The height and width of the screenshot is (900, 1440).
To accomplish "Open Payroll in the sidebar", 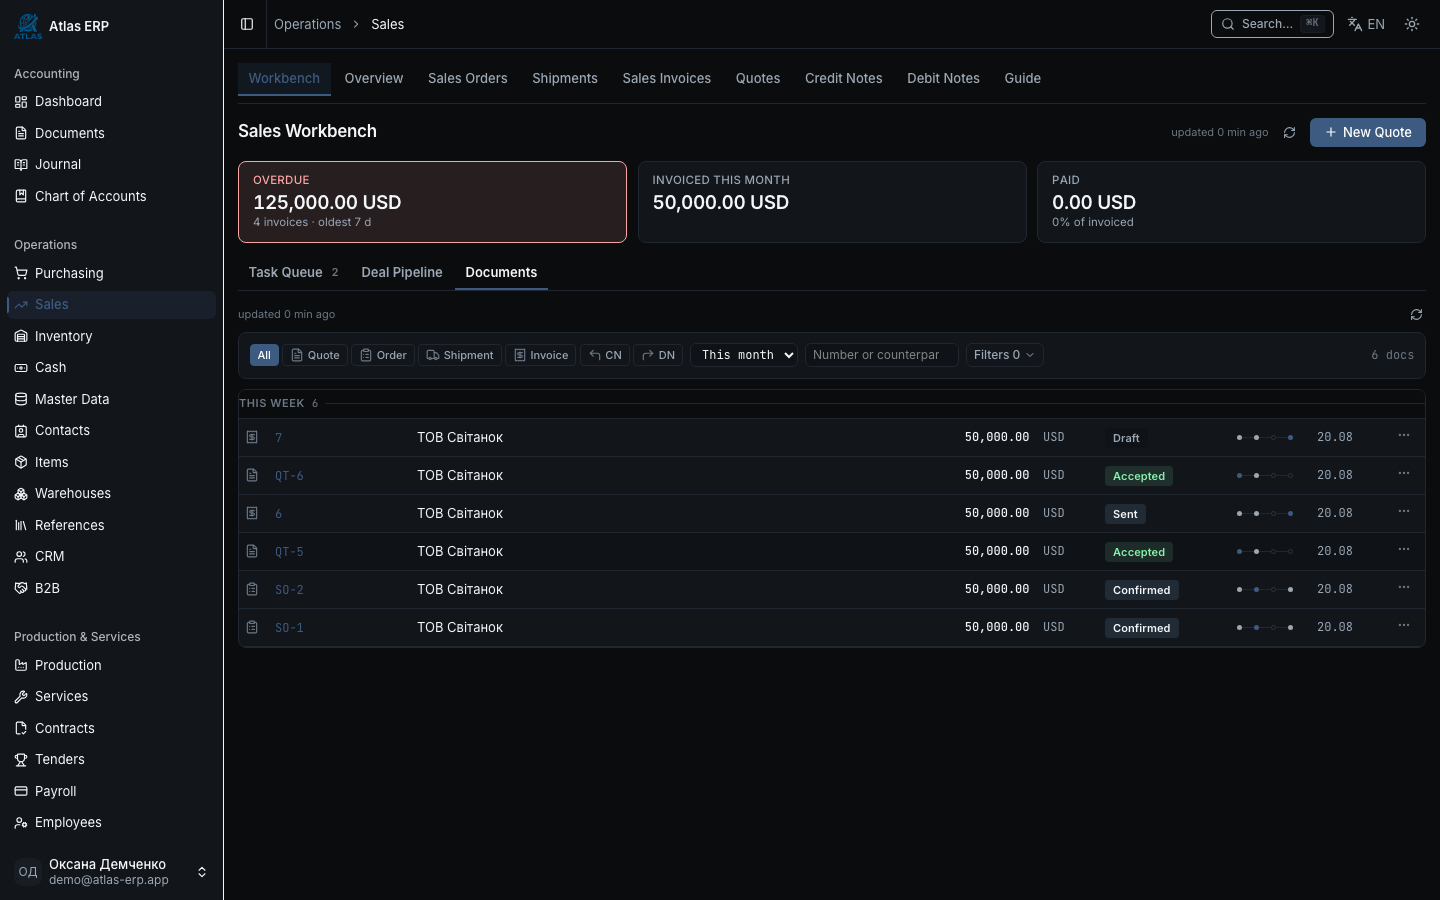I will (x=111, y=791).
